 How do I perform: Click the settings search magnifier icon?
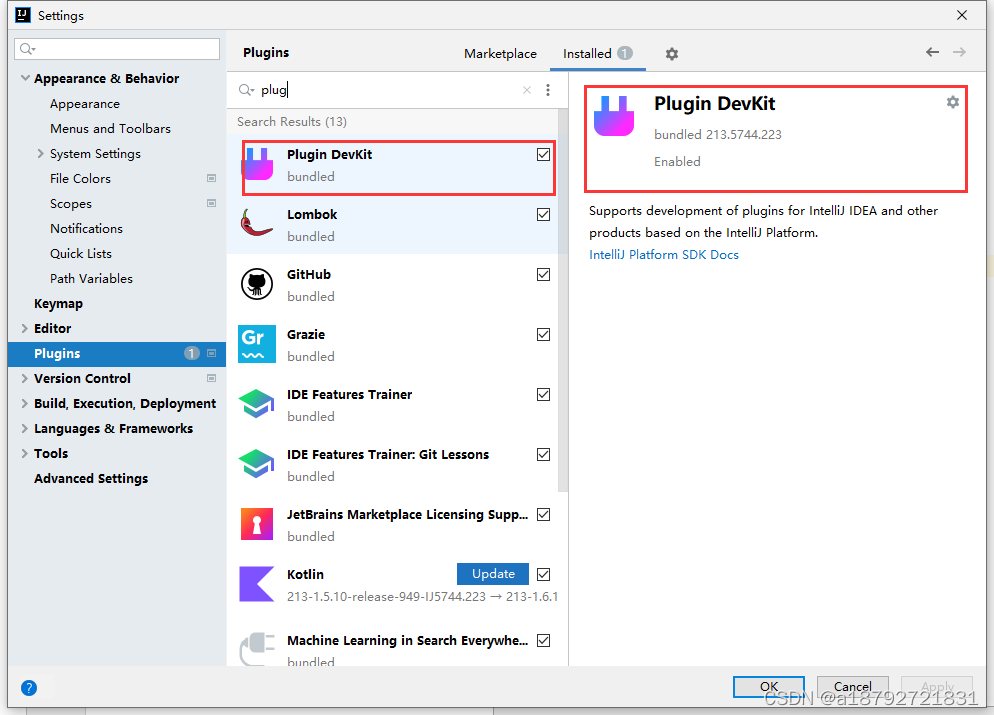(x=27, y=49)
